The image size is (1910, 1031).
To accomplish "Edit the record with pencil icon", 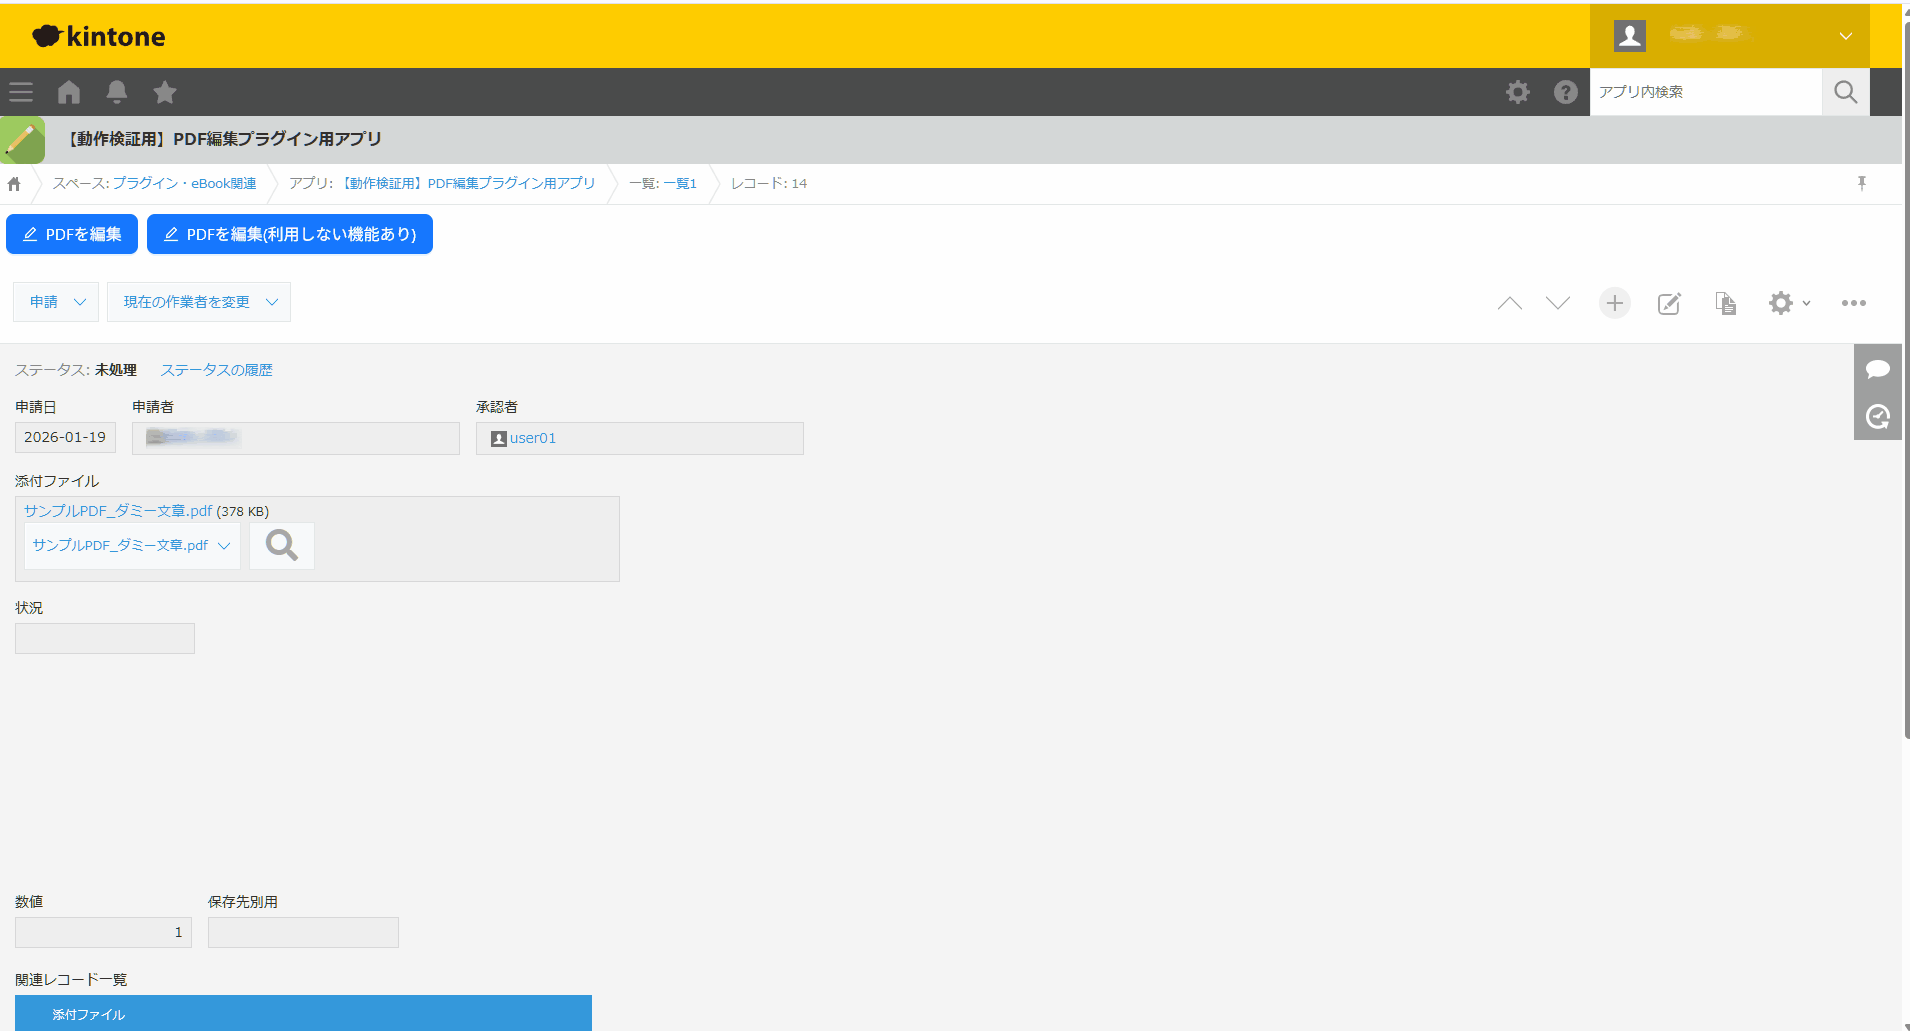I will (1669, 303).
